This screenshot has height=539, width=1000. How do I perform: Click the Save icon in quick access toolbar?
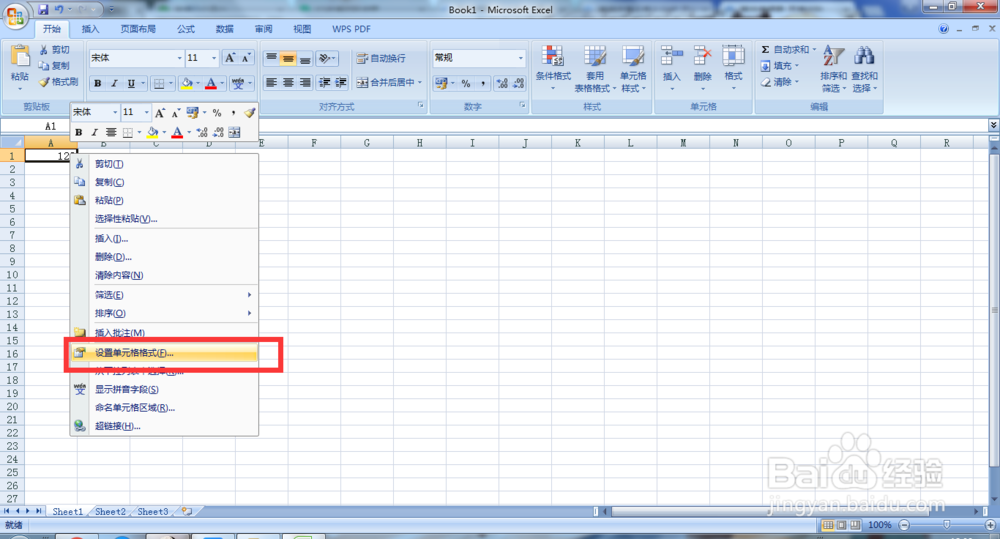(43, 10)
